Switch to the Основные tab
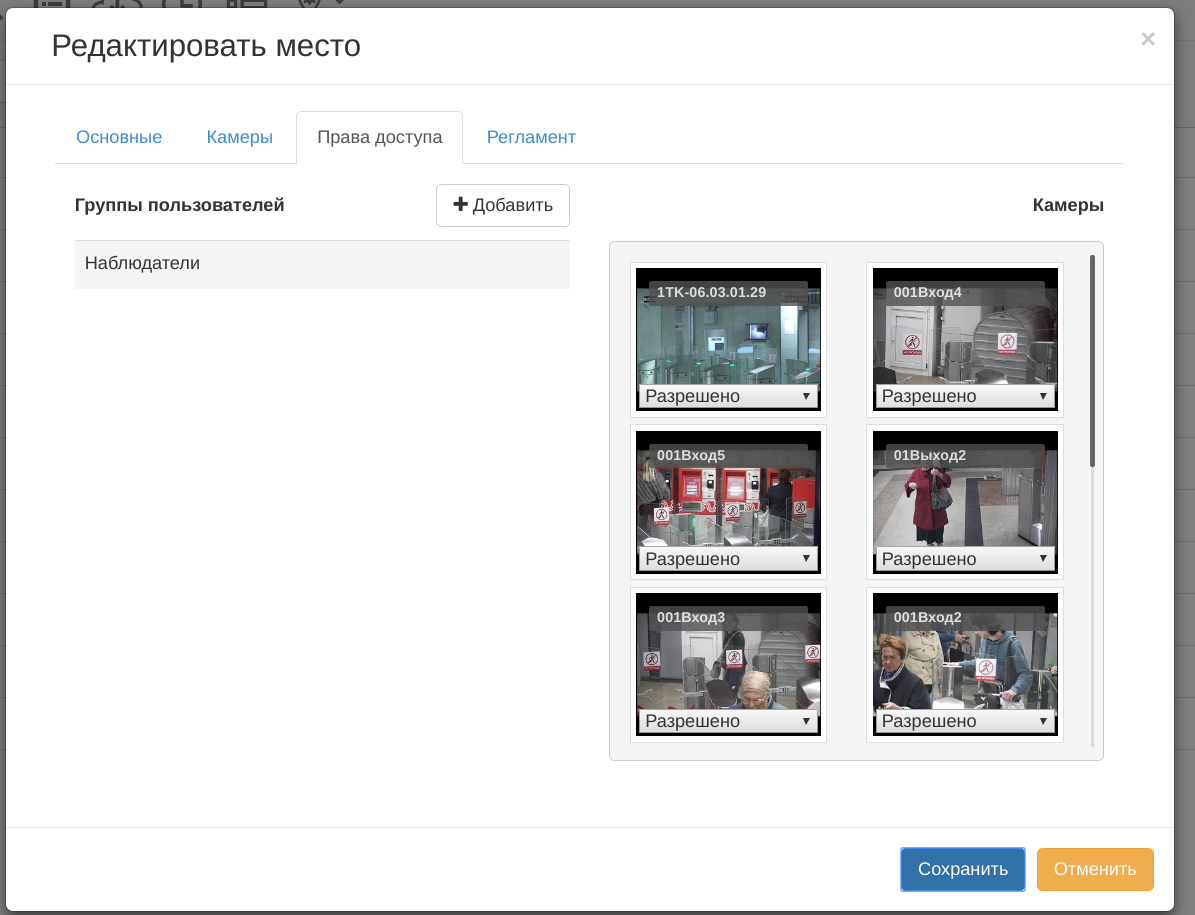Image resolution: width=1195 pixels, height=915 pixels. (119, 137)
